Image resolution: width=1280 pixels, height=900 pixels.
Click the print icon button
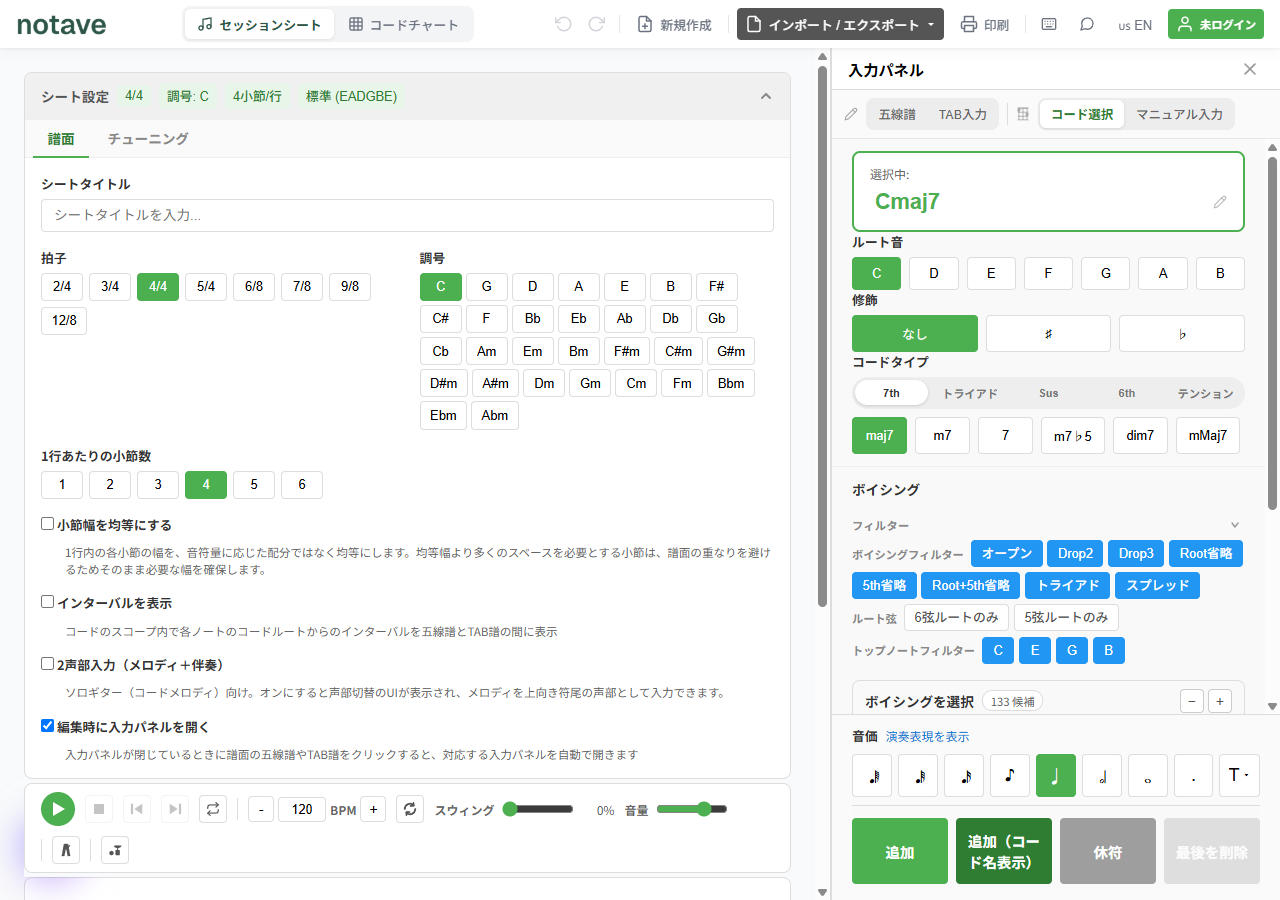(x=984, y=25)
